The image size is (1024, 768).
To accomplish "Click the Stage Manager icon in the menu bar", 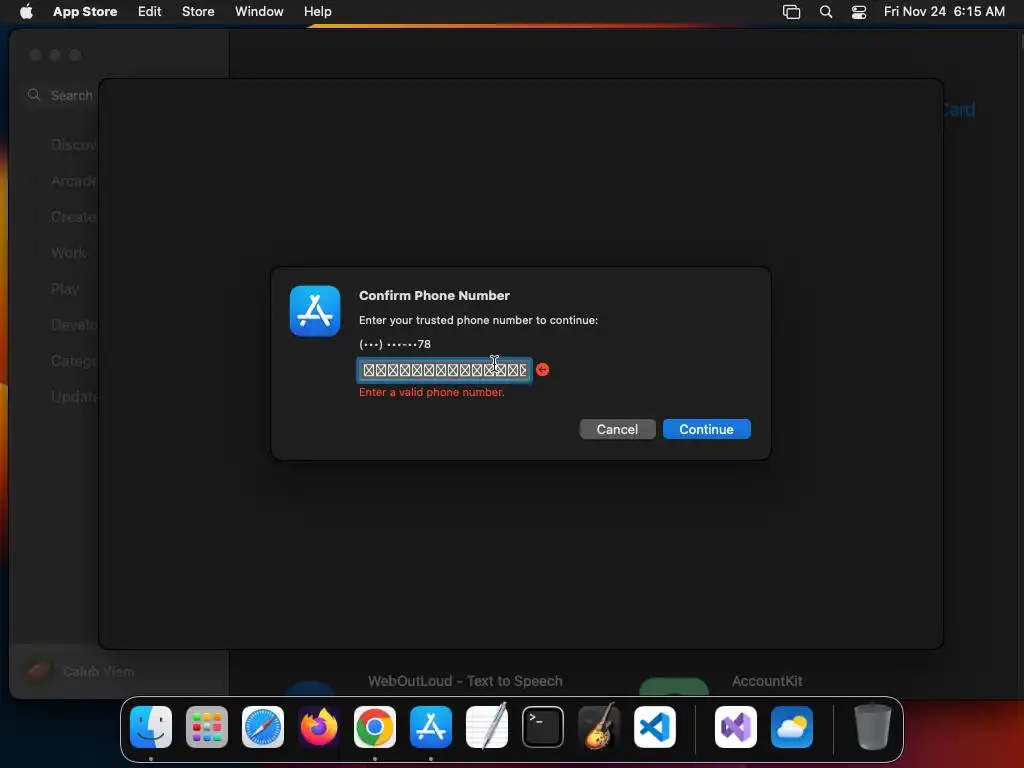I will tap(792, 11).
